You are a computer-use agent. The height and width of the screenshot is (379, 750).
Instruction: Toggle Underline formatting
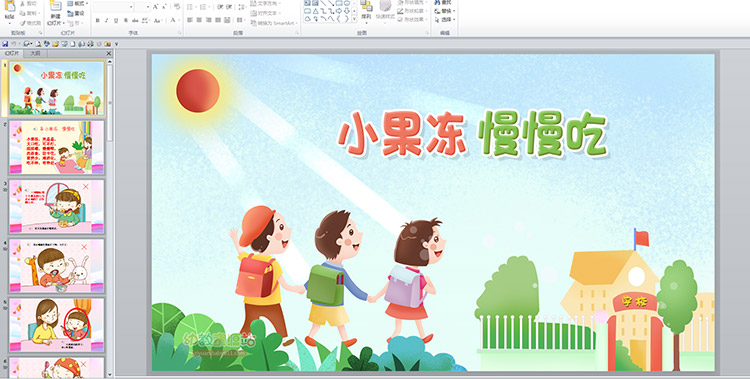click(x=116, y=21)
